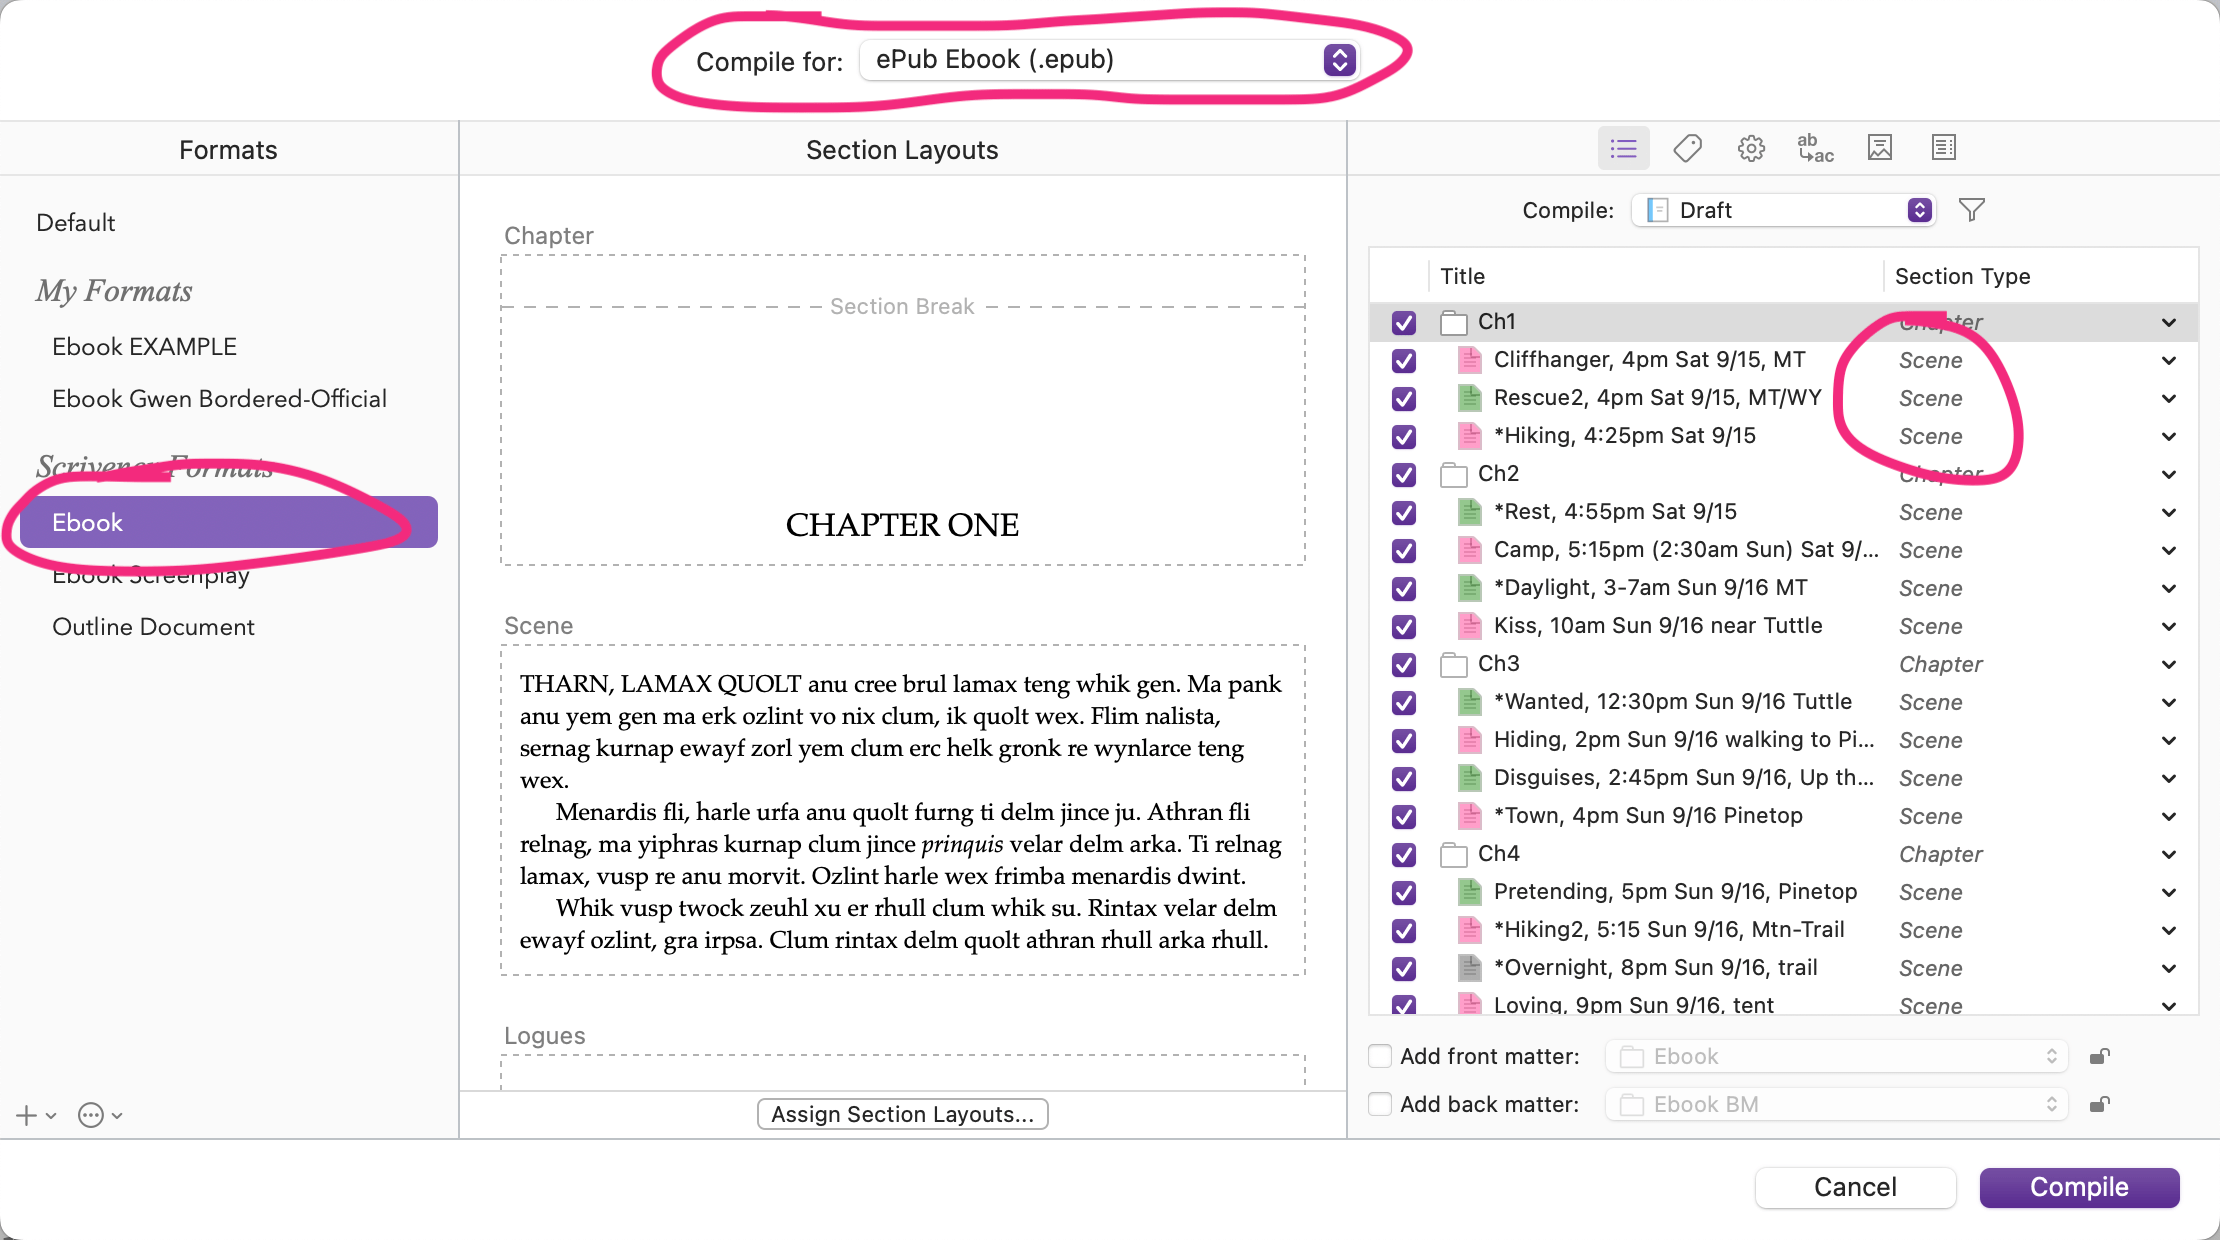
Task: Click Assign Section Layouts button
Action: tap(902, 1114)
